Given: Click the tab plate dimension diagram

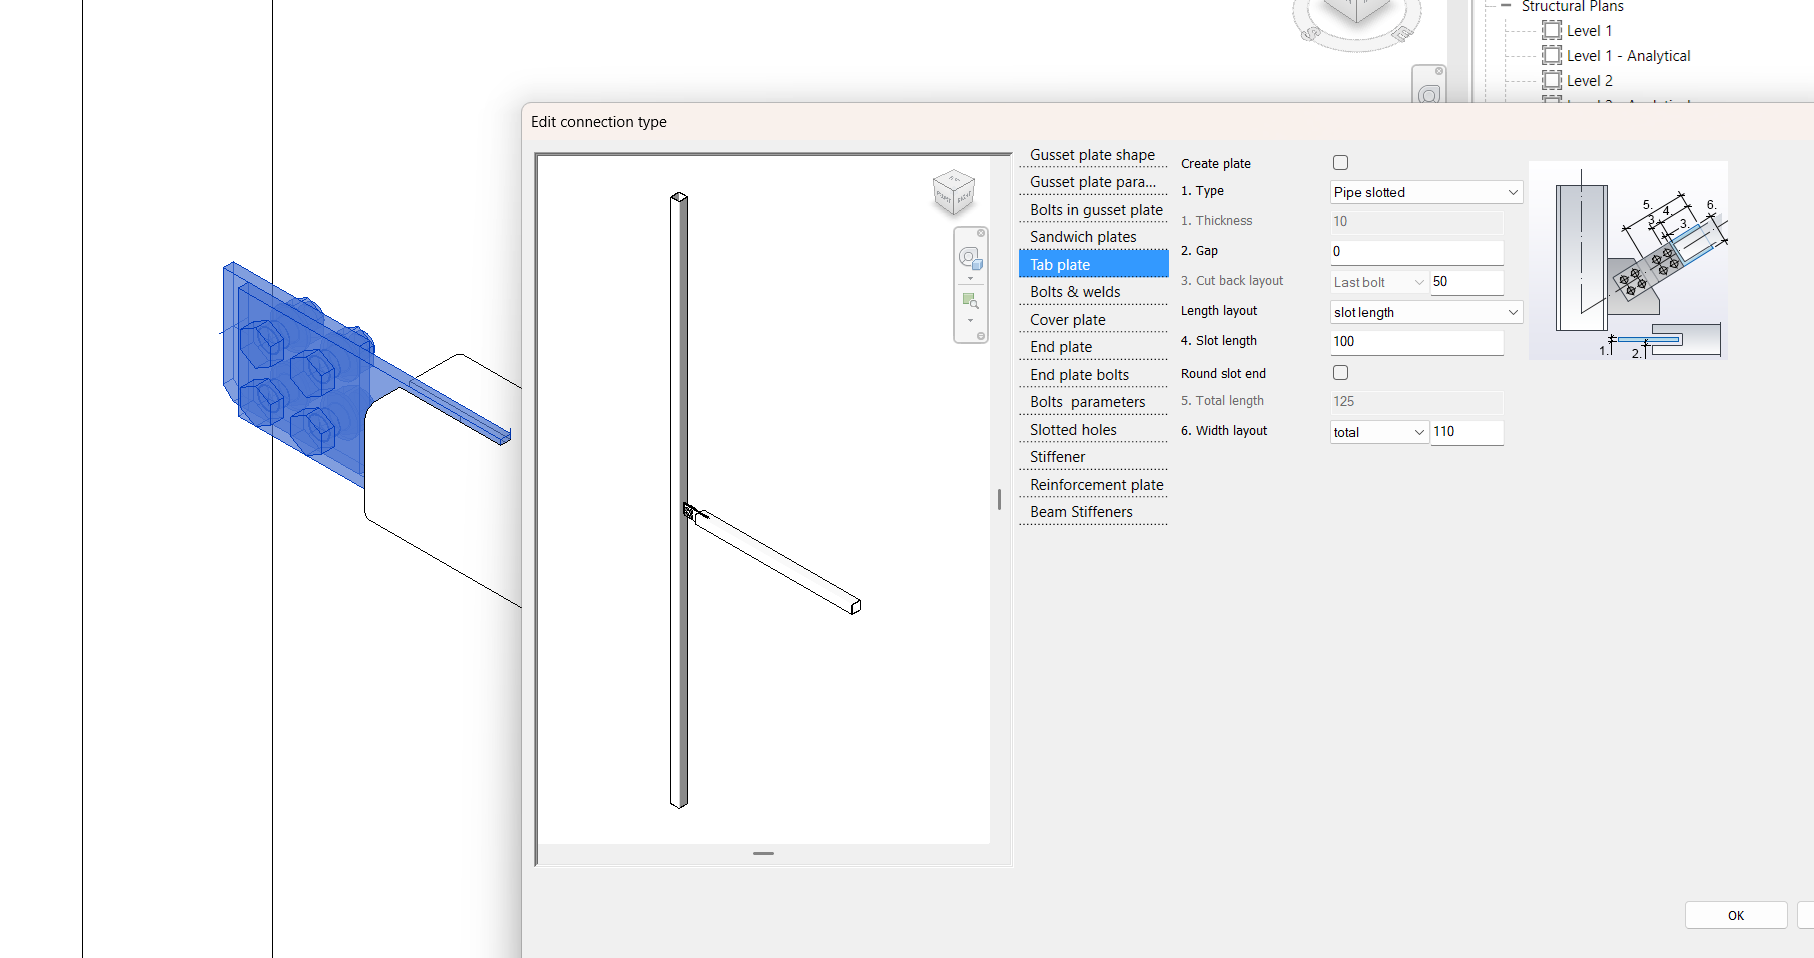Looking at the screenshot, I should click(1628, 260).
